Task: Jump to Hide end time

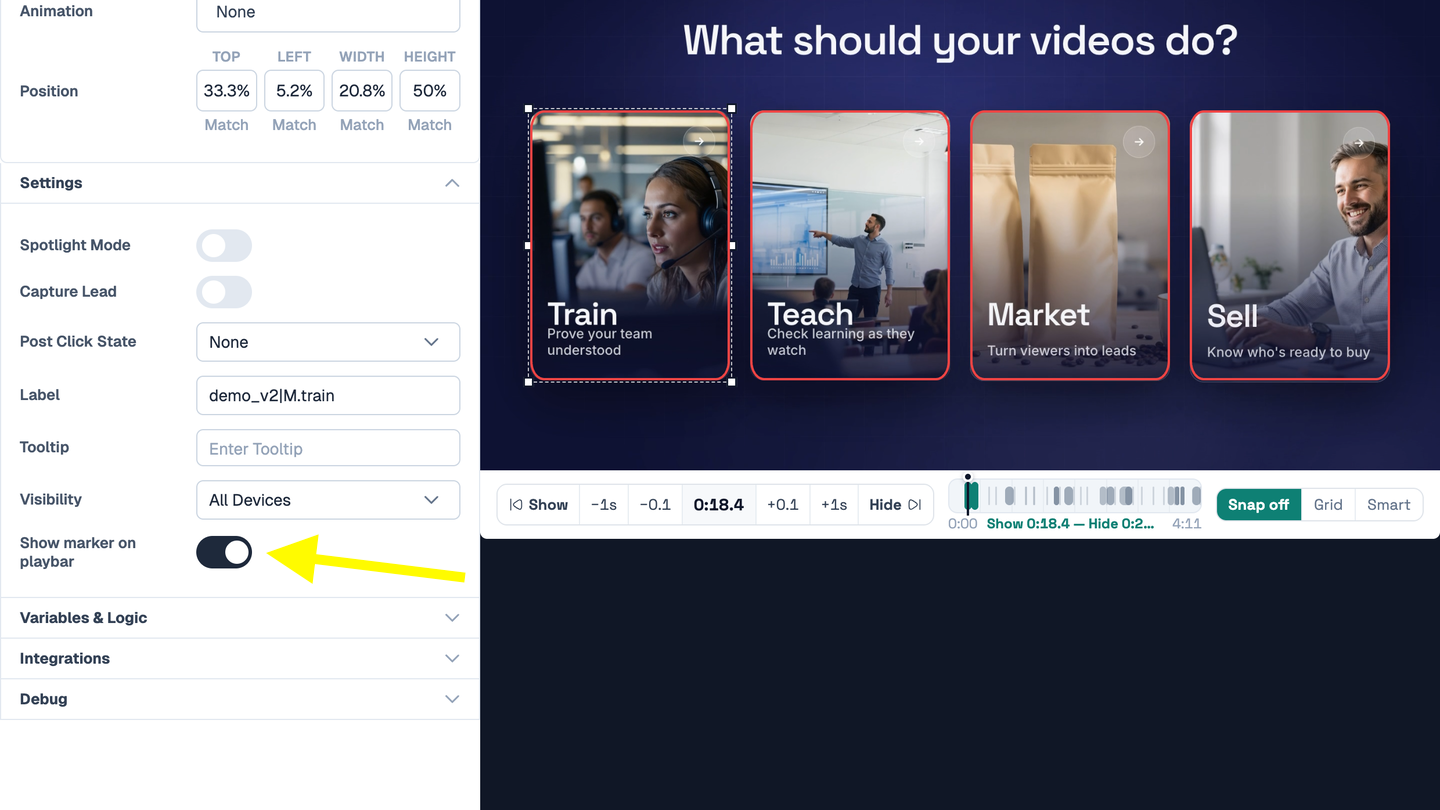Action: pos(895,505)
